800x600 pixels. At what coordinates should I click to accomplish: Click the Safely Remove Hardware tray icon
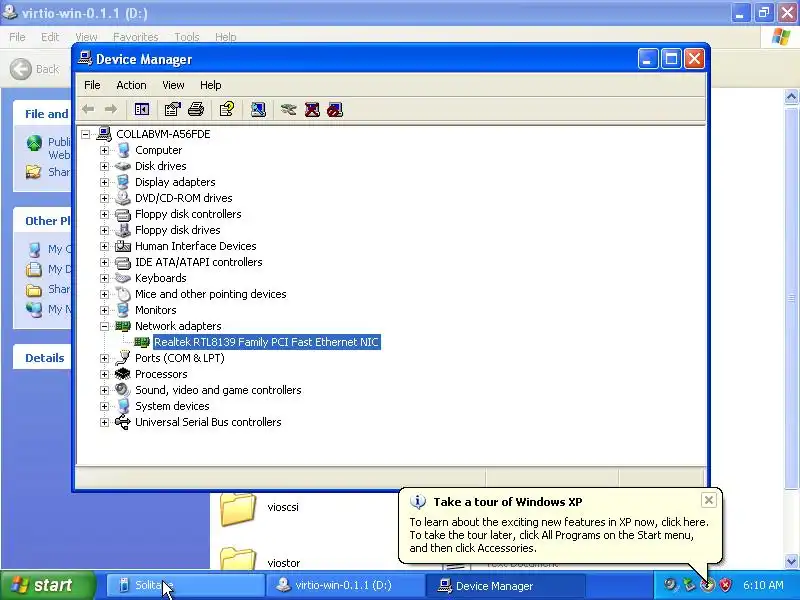(689, 585)
